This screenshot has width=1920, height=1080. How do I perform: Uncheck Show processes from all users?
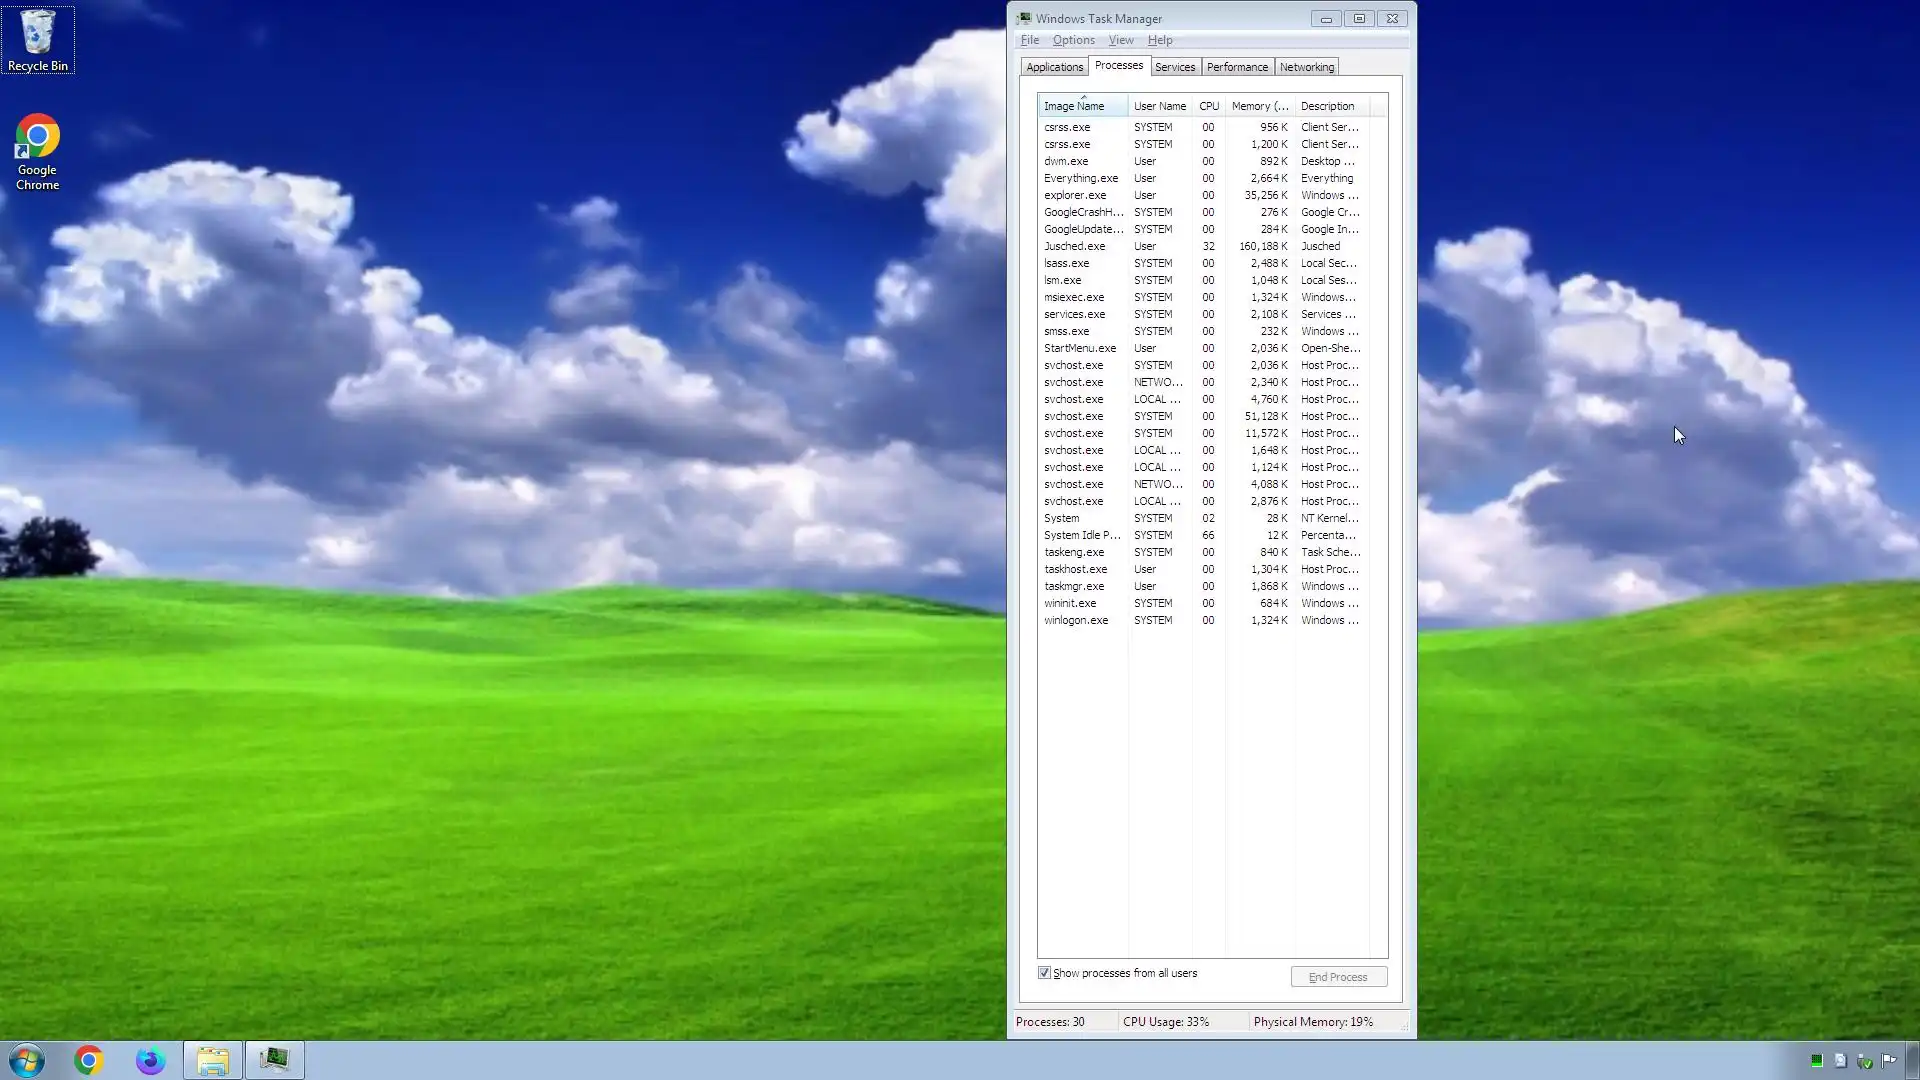[1044, 973]
